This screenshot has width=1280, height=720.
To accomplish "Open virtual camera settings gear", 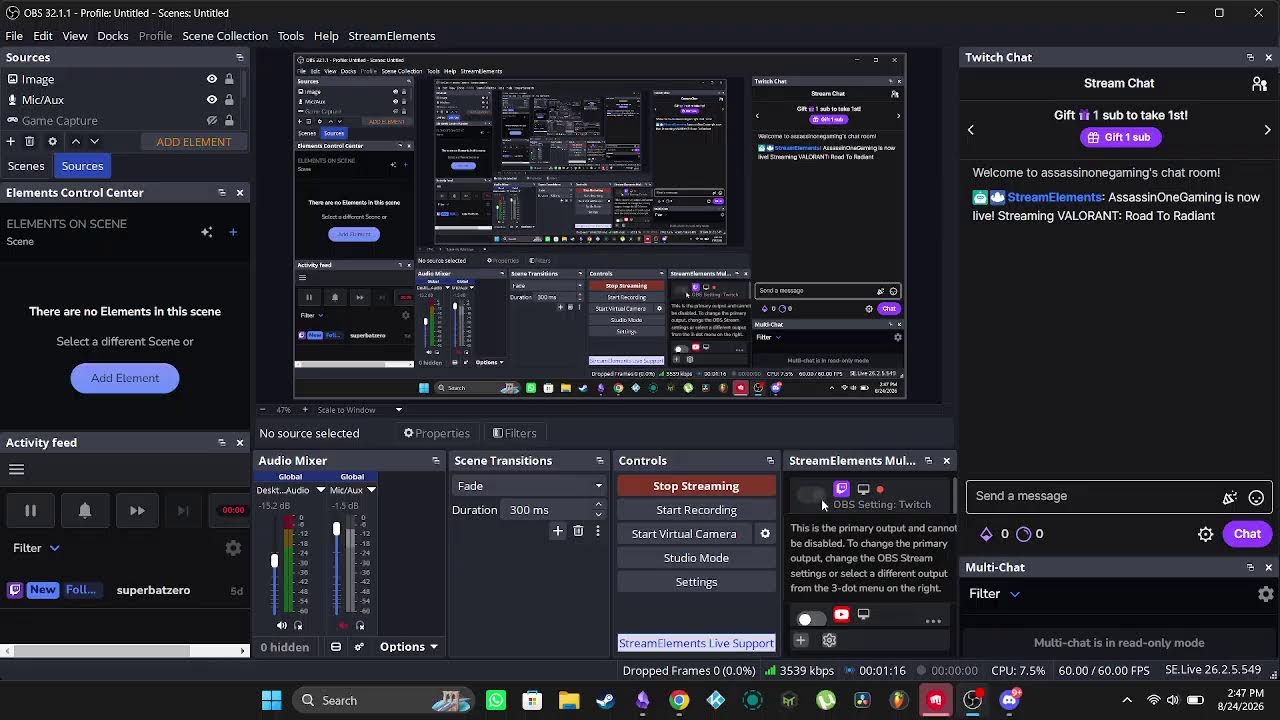I will pos(765,534).
